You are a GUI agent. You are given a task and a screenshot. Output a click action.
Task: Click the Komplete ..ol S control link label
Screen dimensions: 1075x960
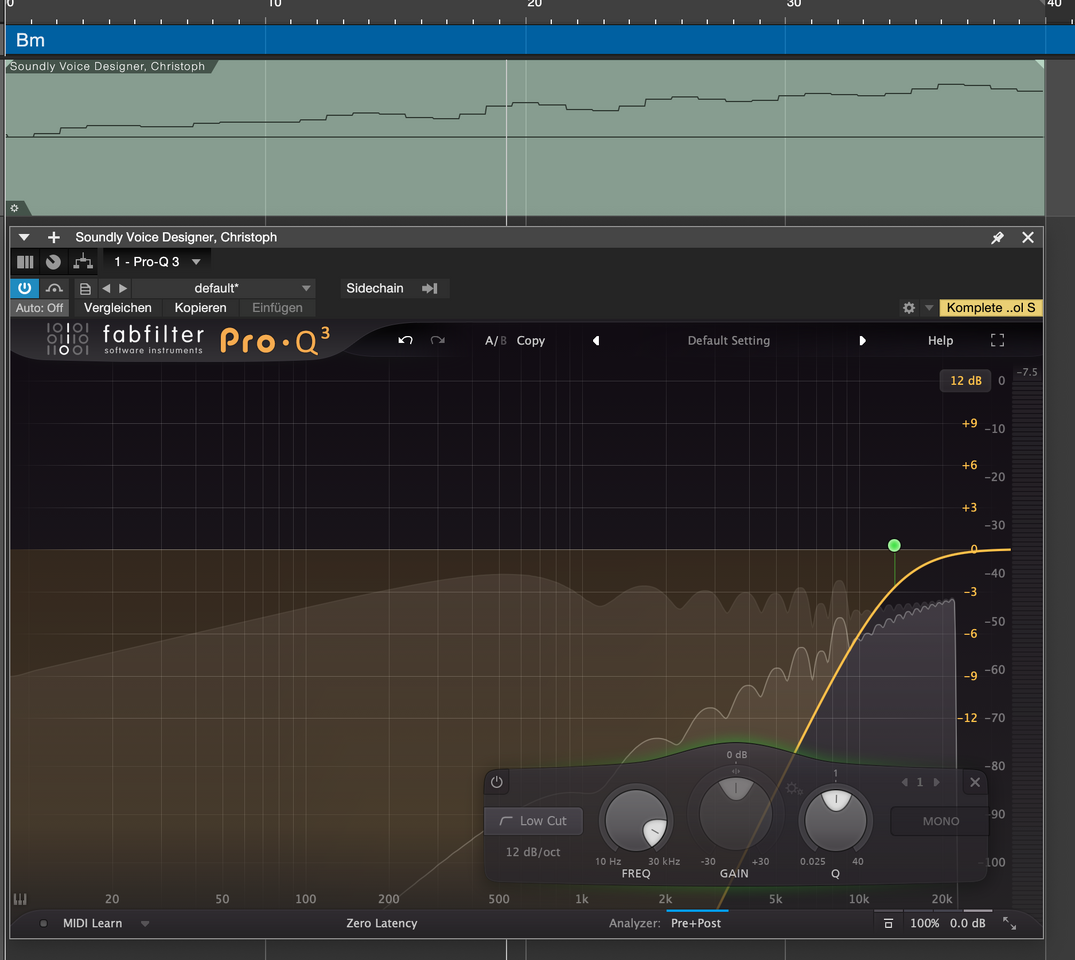(991, 308)
